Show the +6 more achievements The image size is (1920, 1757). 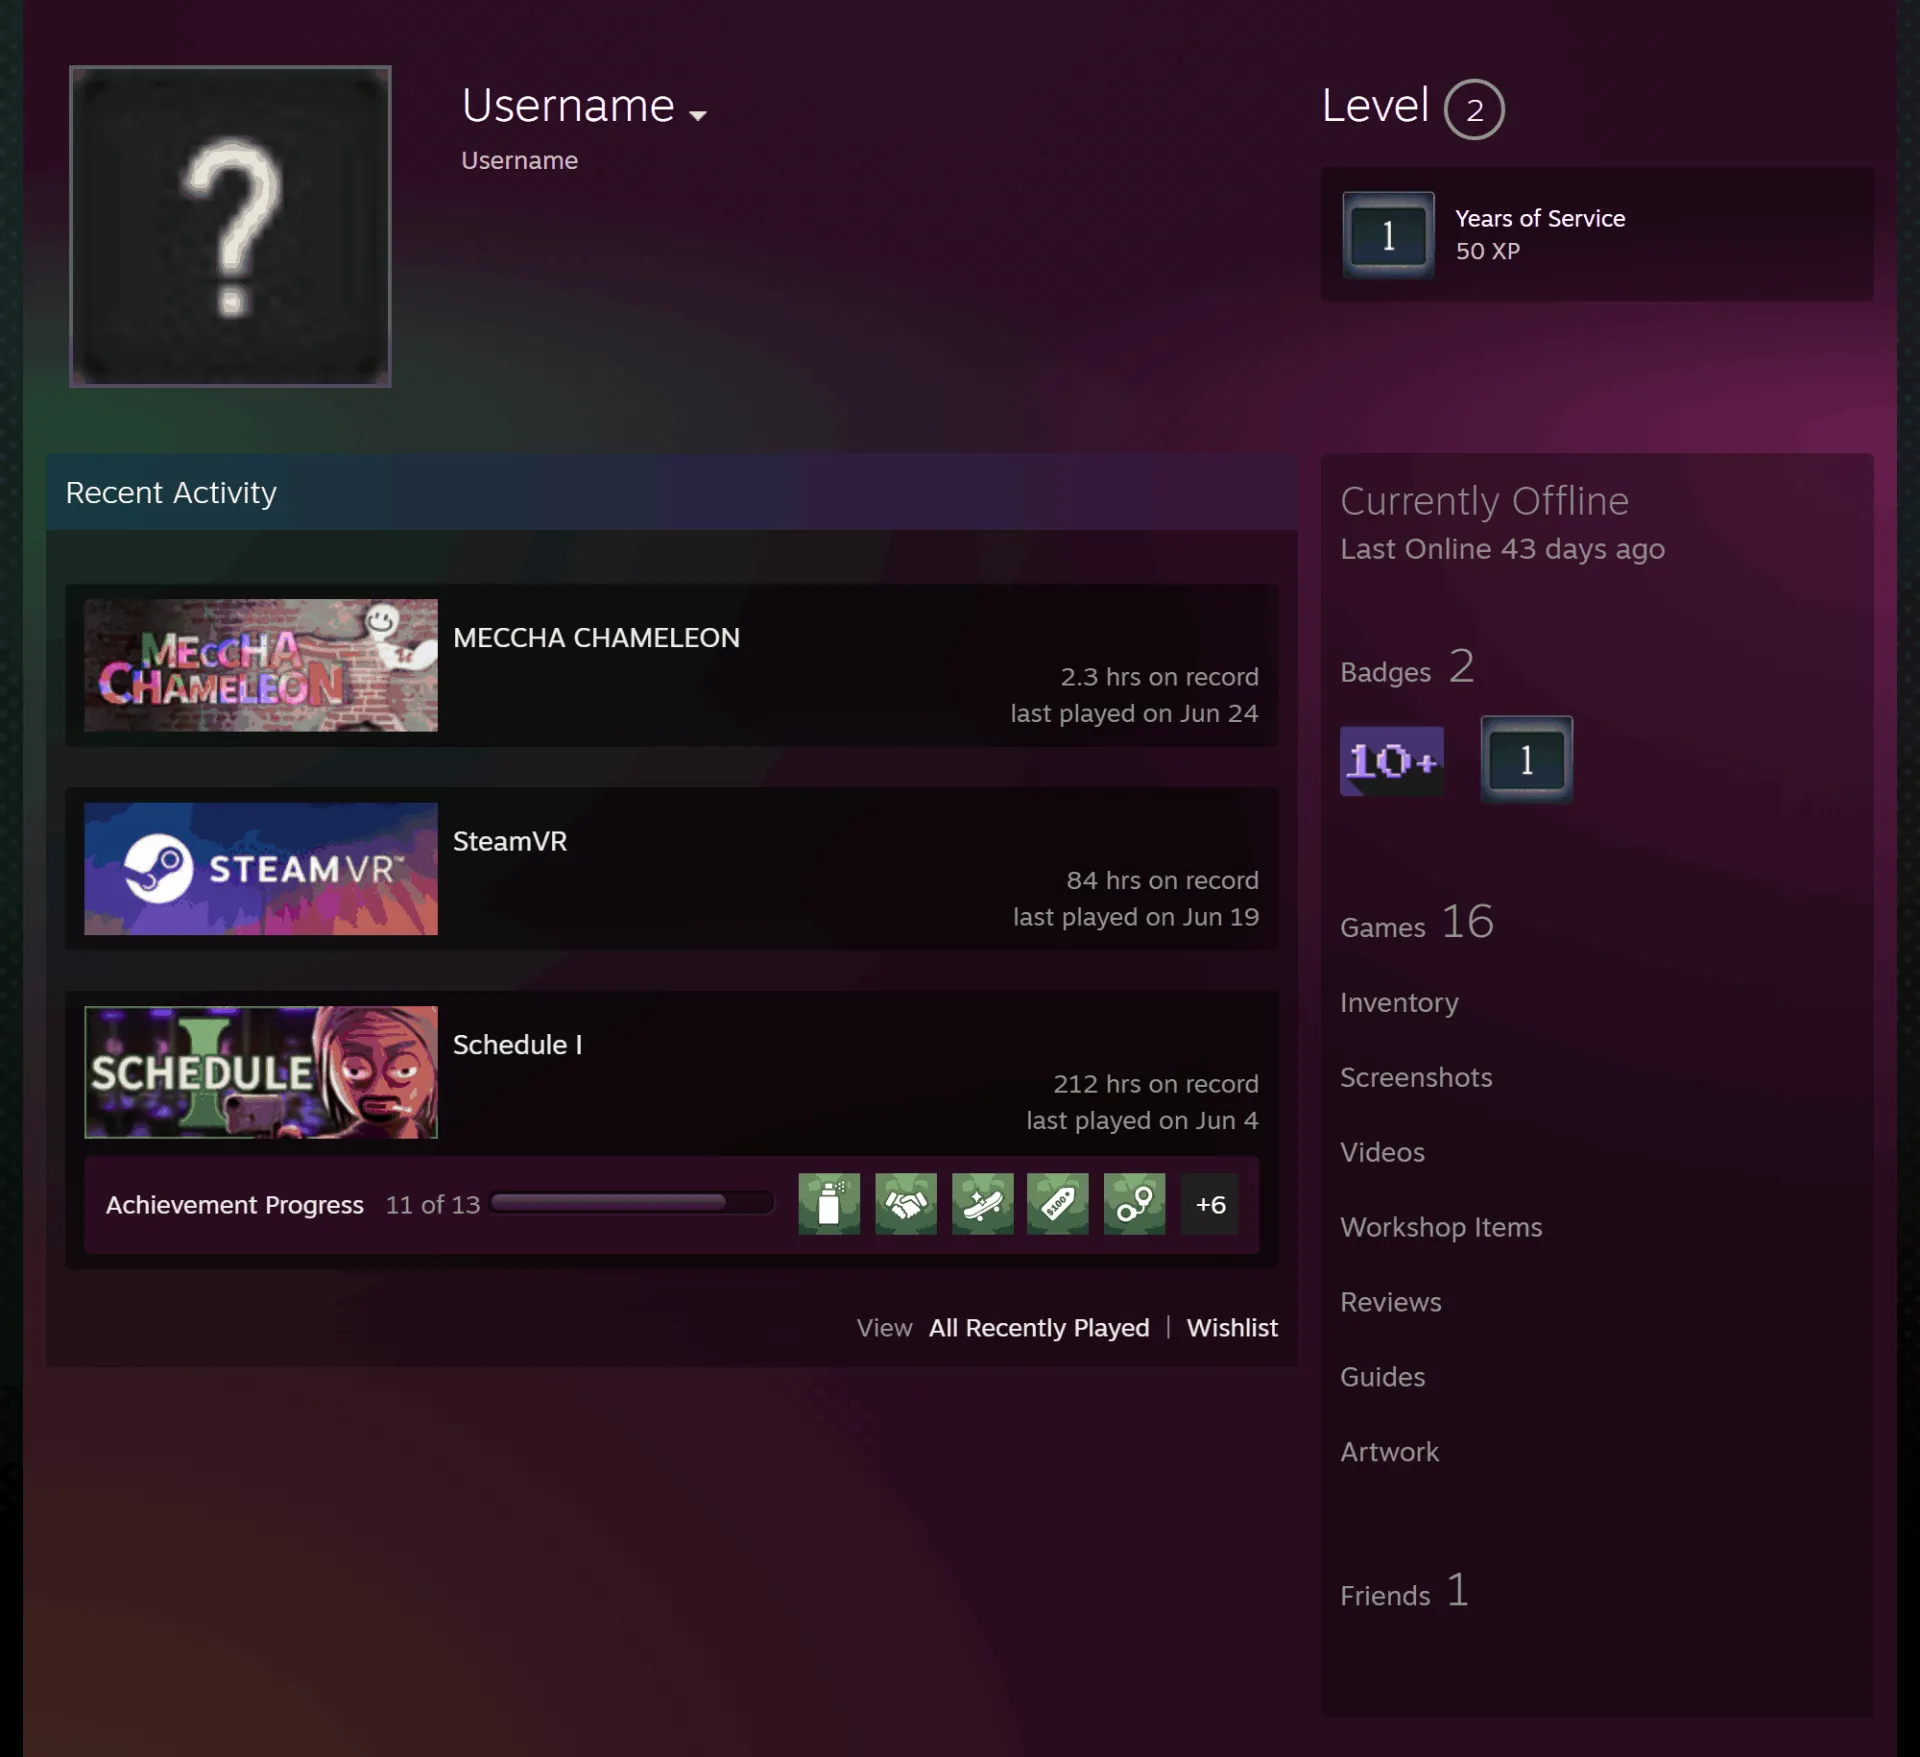click(x=1210, y=1204)
